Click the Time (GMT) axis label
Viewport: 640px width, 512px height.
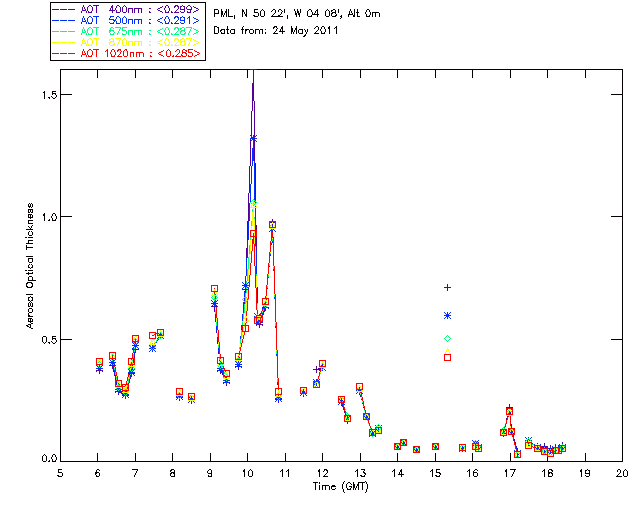[340, 487]
